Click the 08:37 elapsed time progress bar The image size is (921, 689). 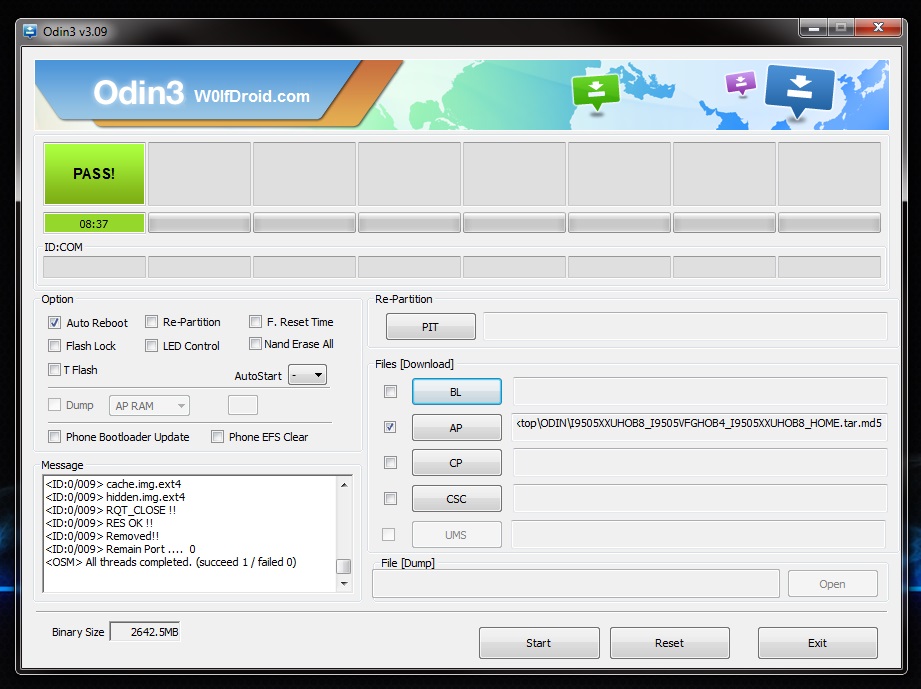94,224
